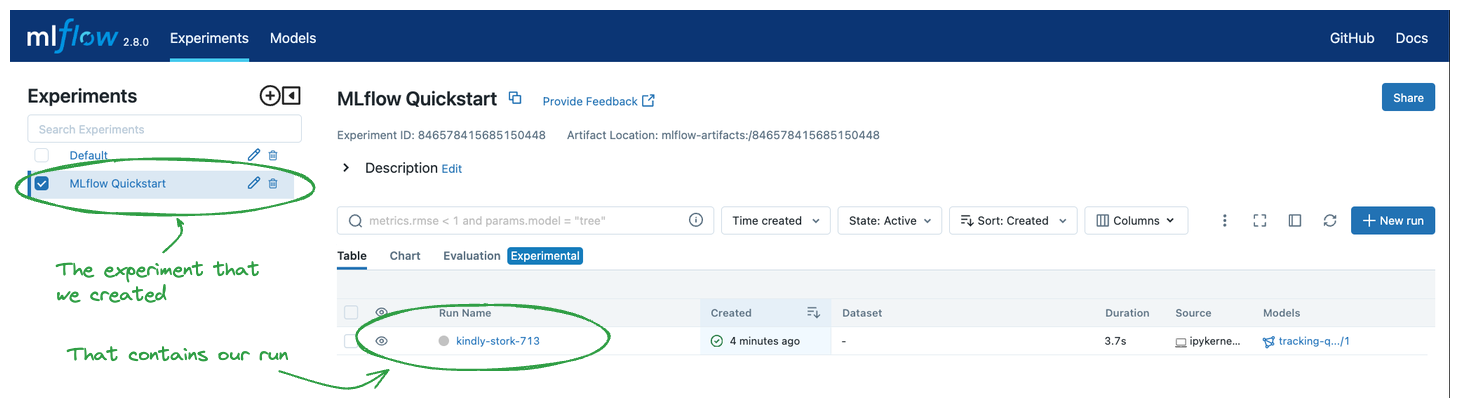The image size is (1460, 408).
Task: Toggle the side panel layout icon
Action: coord(1295,221)
